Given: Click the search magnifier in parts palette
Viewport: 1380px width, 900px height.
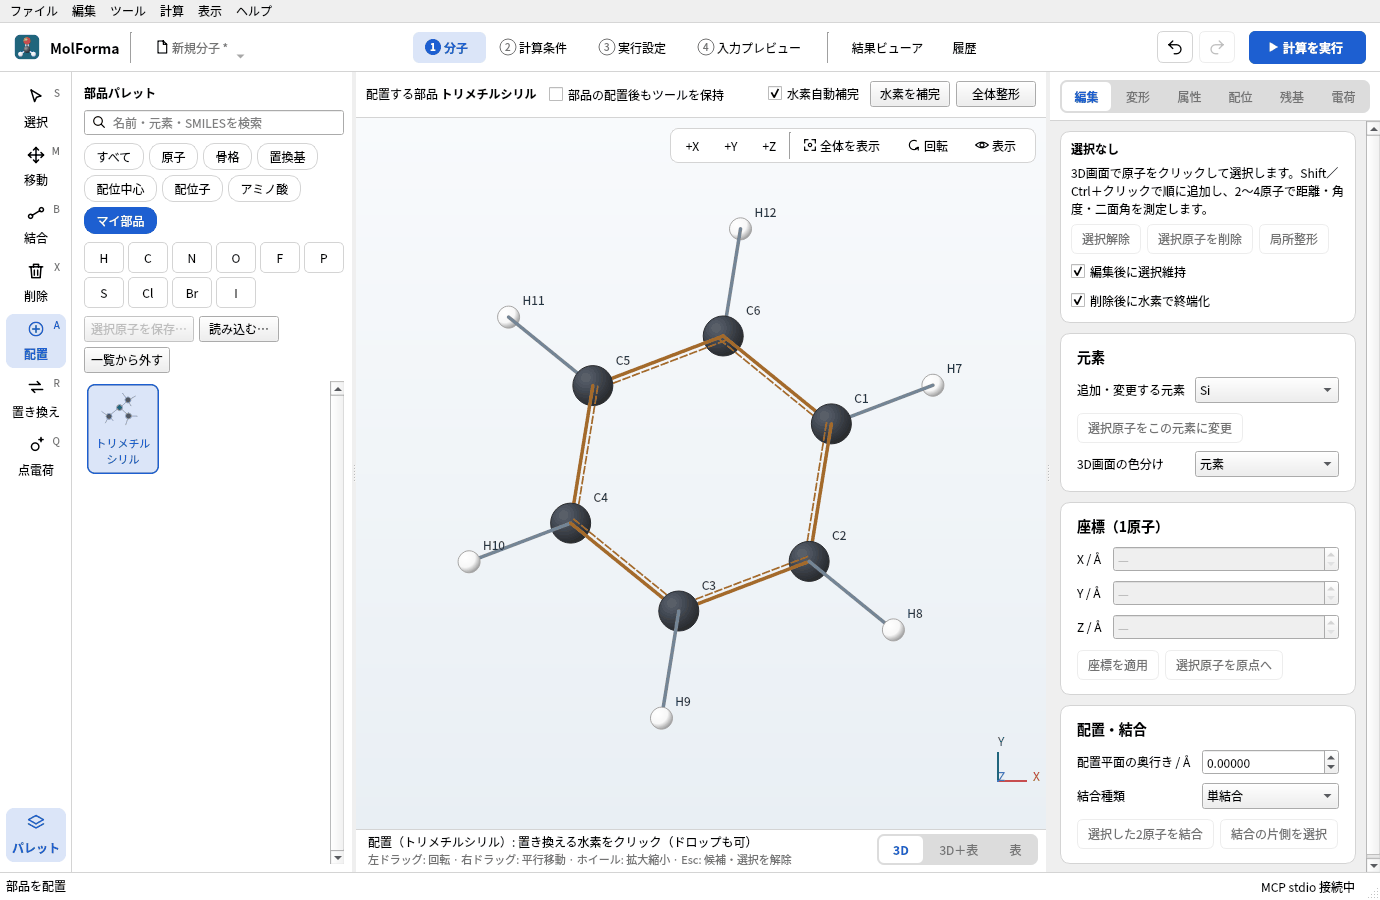Looking at the screenshot, I should [x=99, y=123].
